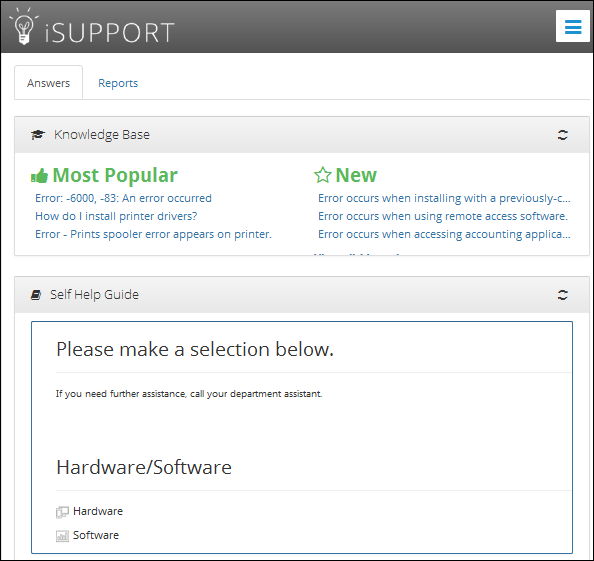The height and width of the screenshot is (561, 594).
Task: Open the Prints spooler error article
Action: click(153, 234)
